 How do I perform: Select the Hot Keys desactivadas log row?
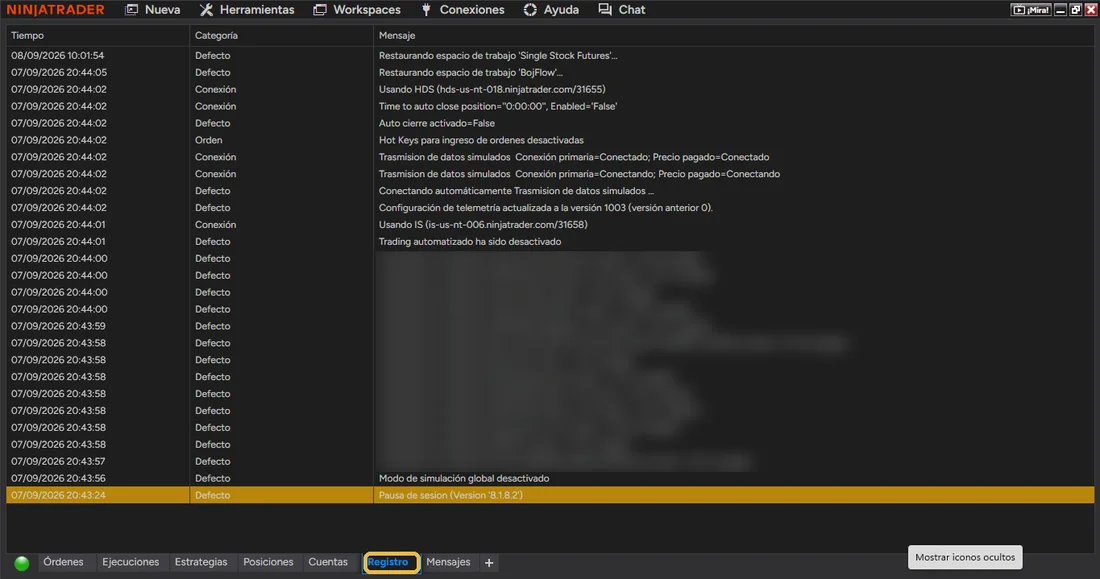click(x=550, y=140)
